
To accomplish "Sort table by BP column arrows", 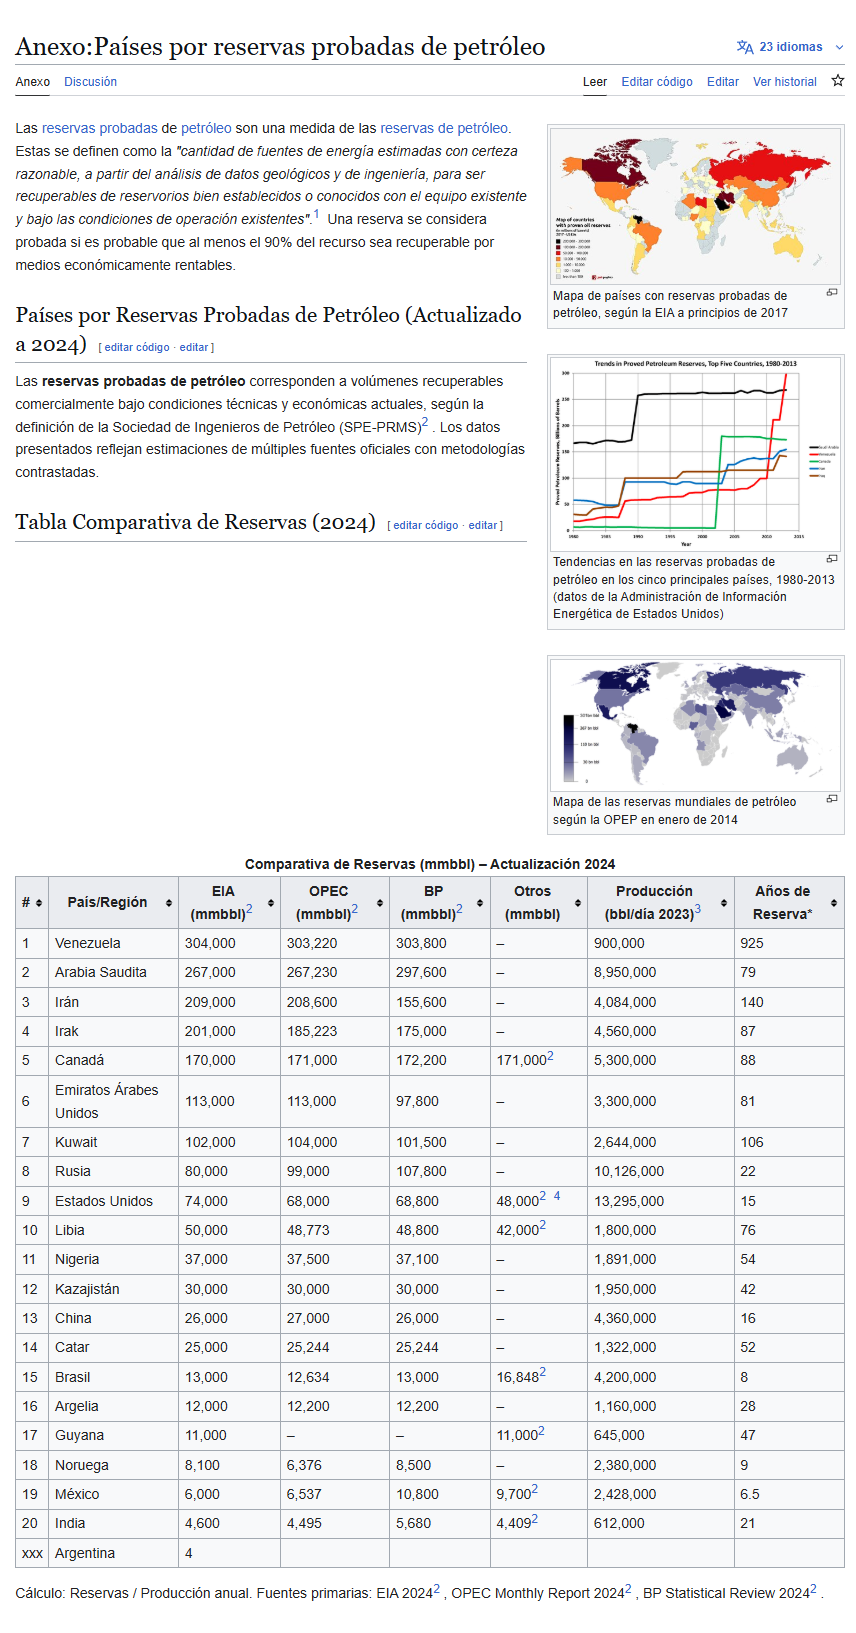I will click(x=480, y=903).
